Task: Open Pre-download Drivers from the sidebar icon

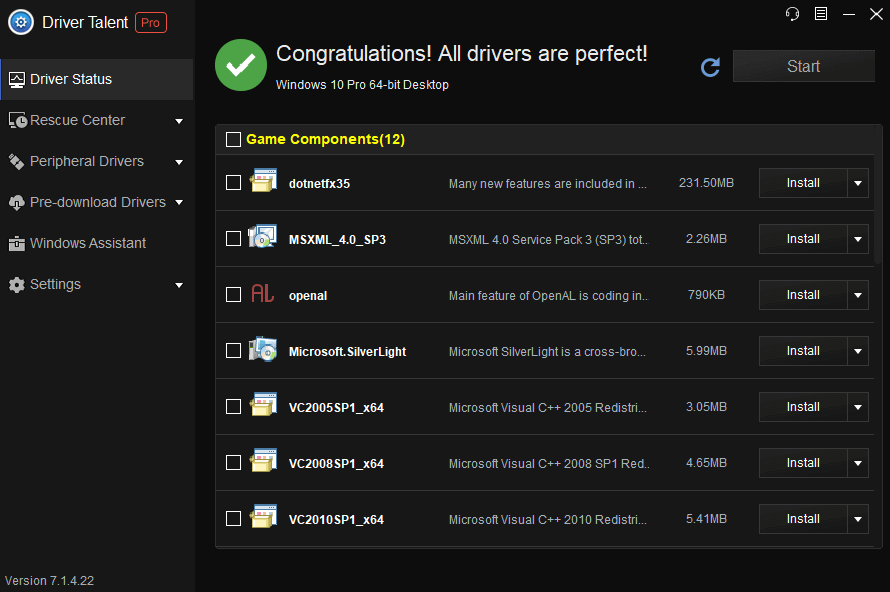Action: pos(16,202)
